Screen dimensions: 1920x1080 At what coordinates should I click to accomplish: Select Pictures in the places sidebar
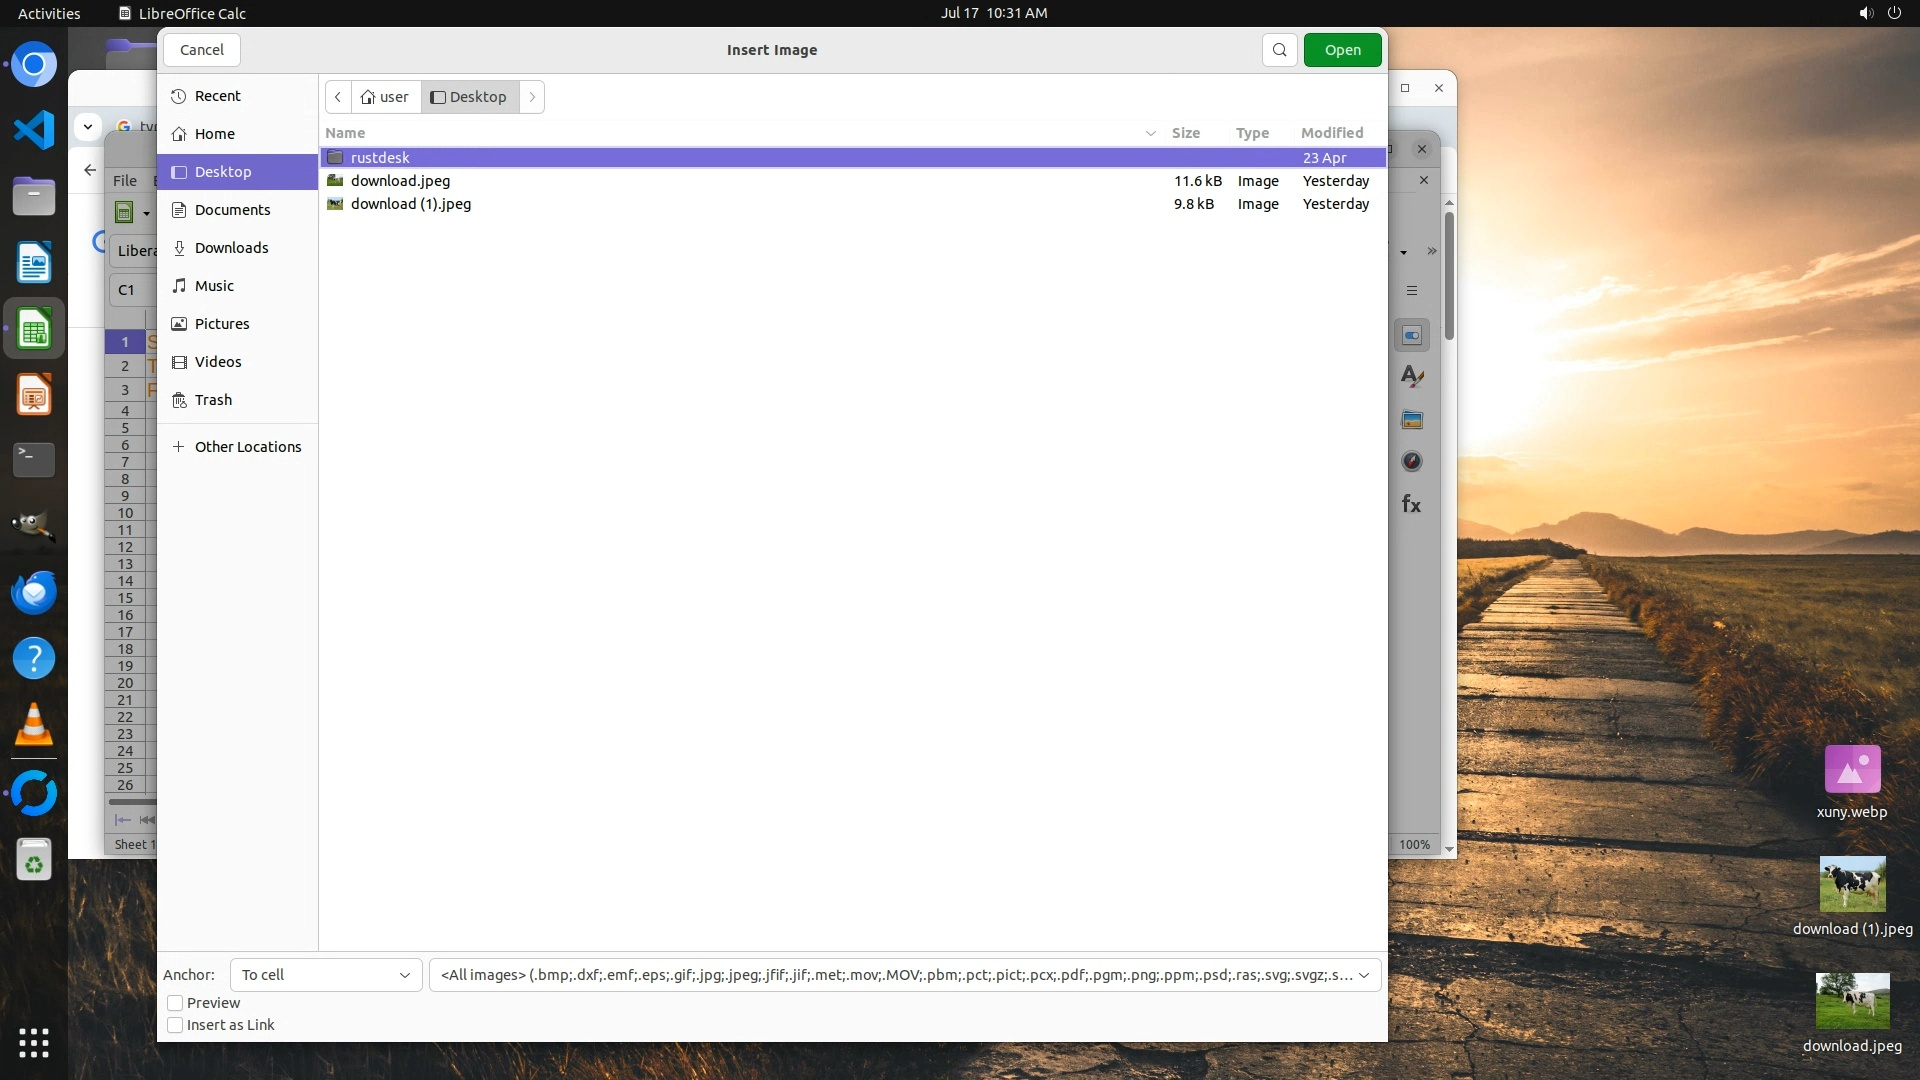(x=222, y=324)
